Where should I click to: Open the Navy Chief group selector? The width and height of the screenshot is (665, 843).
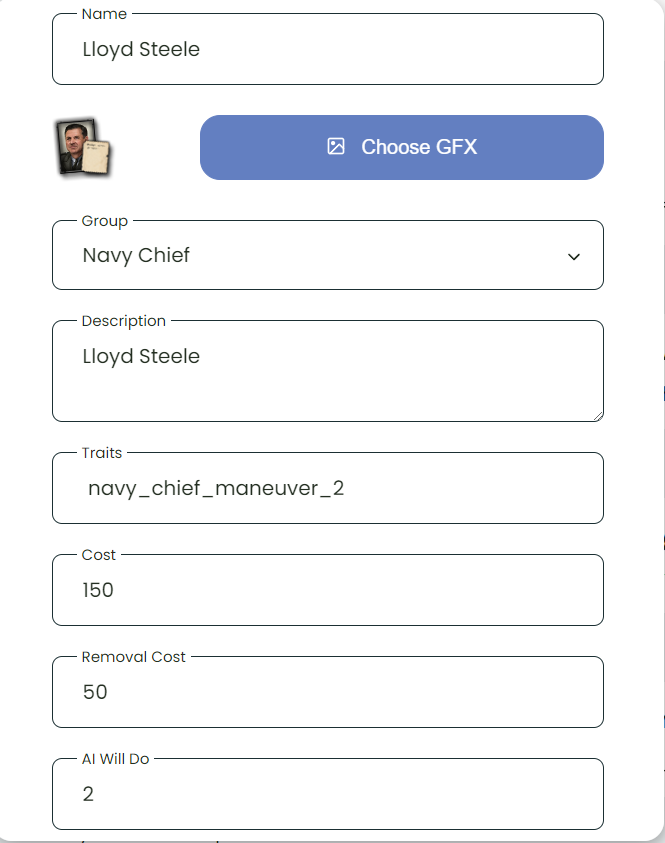coord(328,255)
